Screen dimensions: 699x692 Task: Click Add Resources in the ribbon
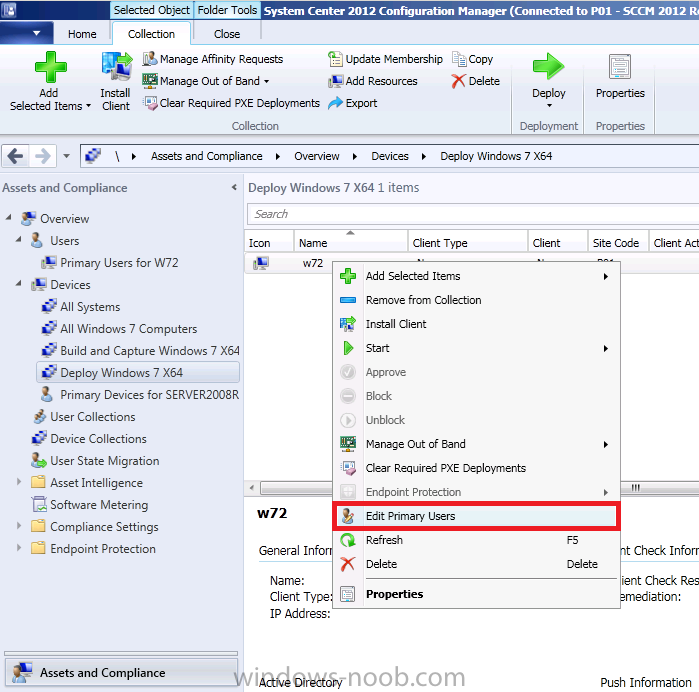[373, 81]
